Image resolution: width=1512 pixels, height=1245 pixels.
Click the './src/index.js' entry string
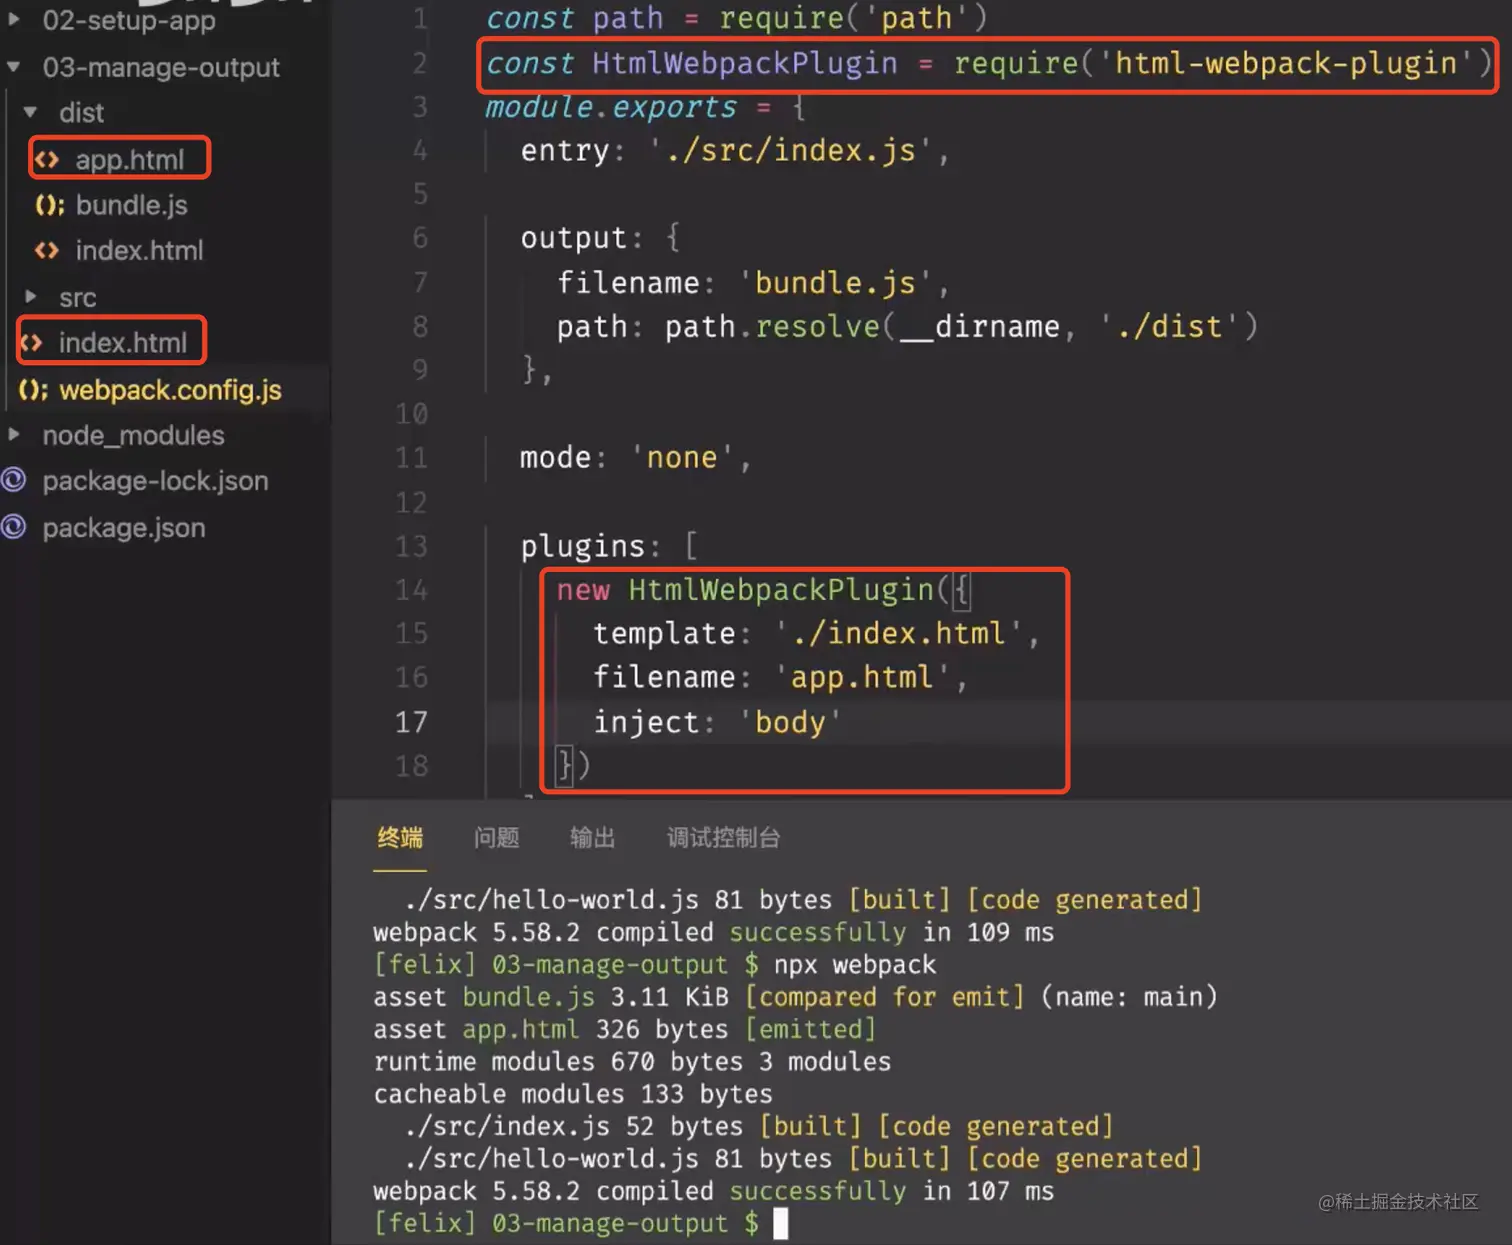(x=791, y=150)
